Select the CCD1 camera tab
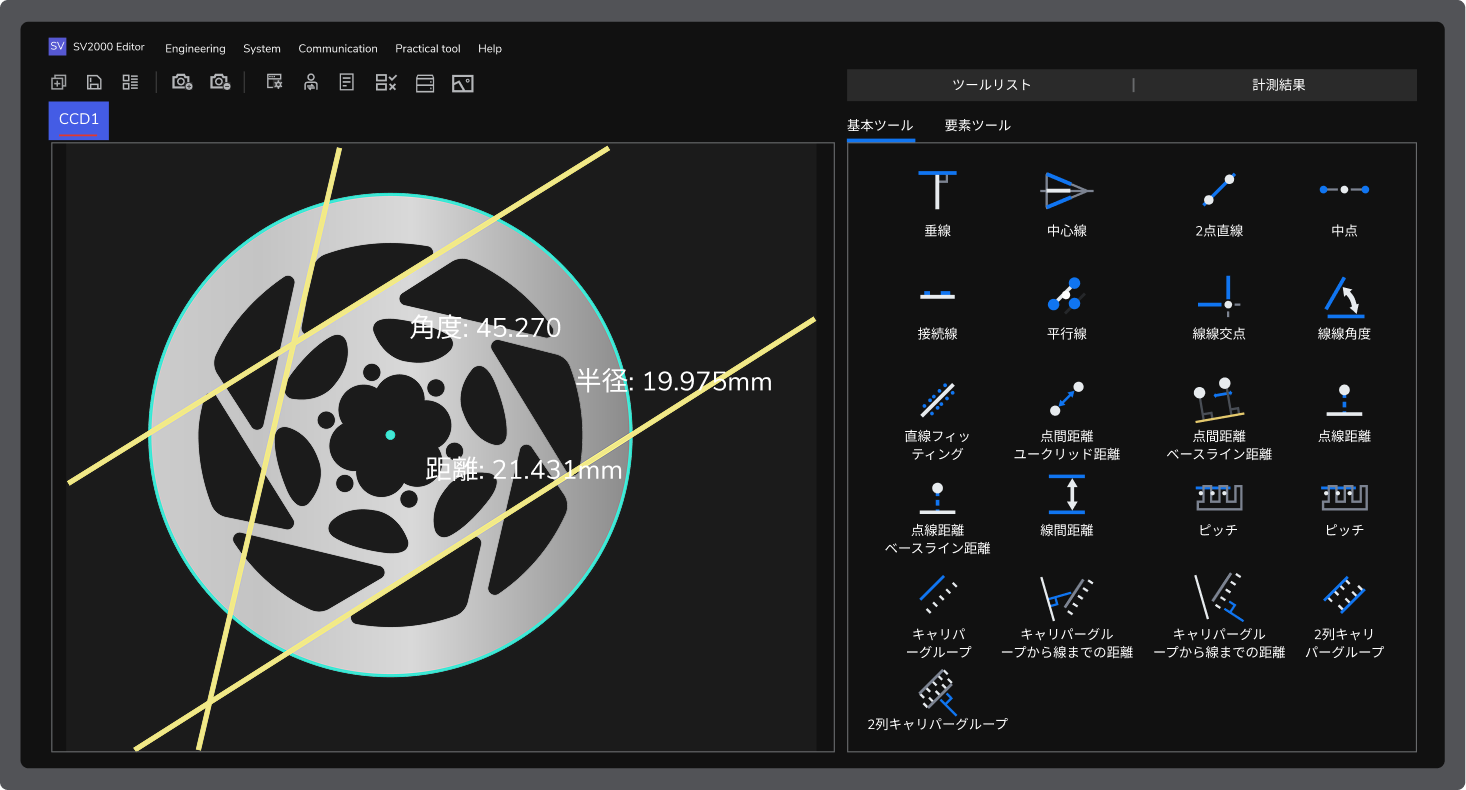Image resolution: width=1466 pixels, height=790 pixels. click(x=79, y=120)
